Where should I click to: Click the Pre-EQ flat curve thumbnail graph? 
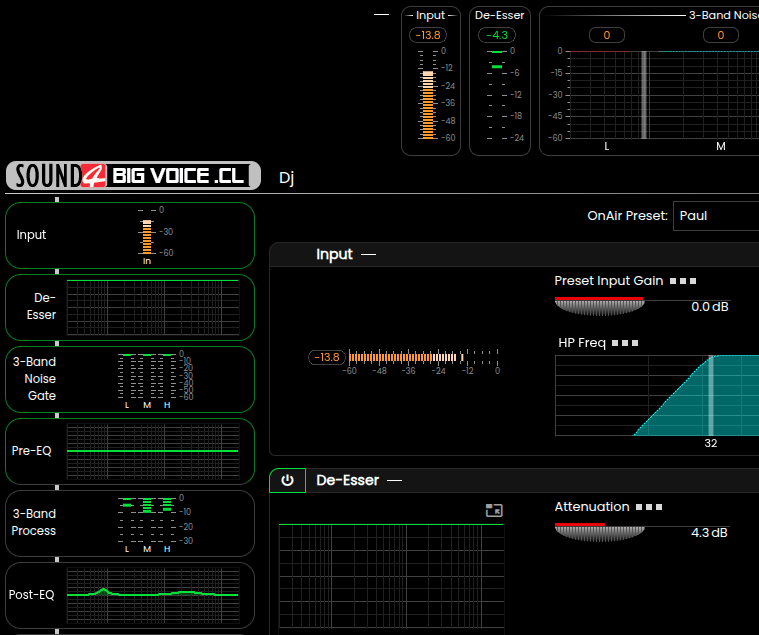click(153, 452)
